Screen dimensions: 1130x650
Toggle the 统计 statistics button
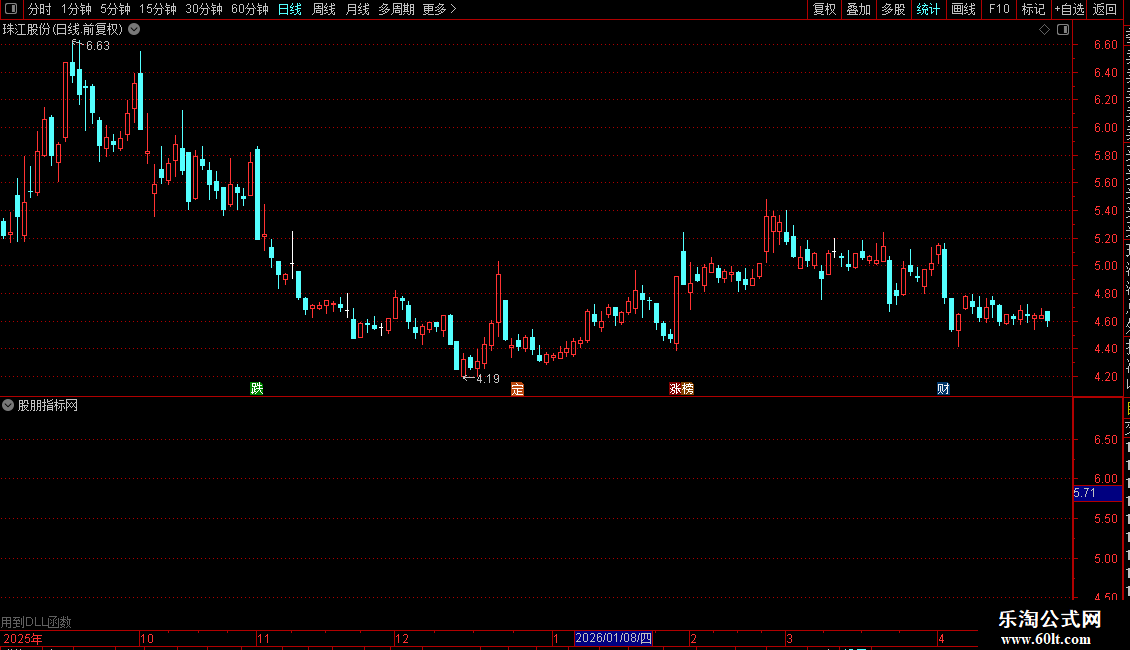tap(927, 9)
